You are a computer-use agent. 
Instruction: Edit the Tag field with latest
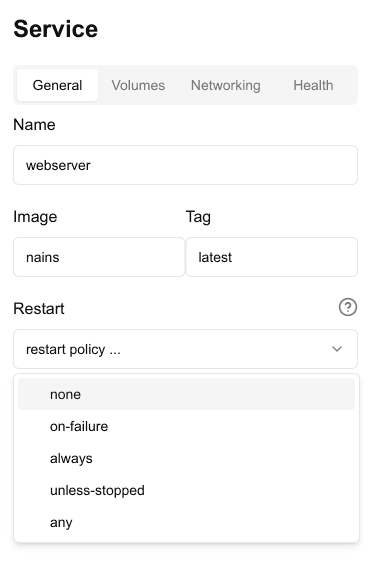pyautogui.click(x=271, y=257)
